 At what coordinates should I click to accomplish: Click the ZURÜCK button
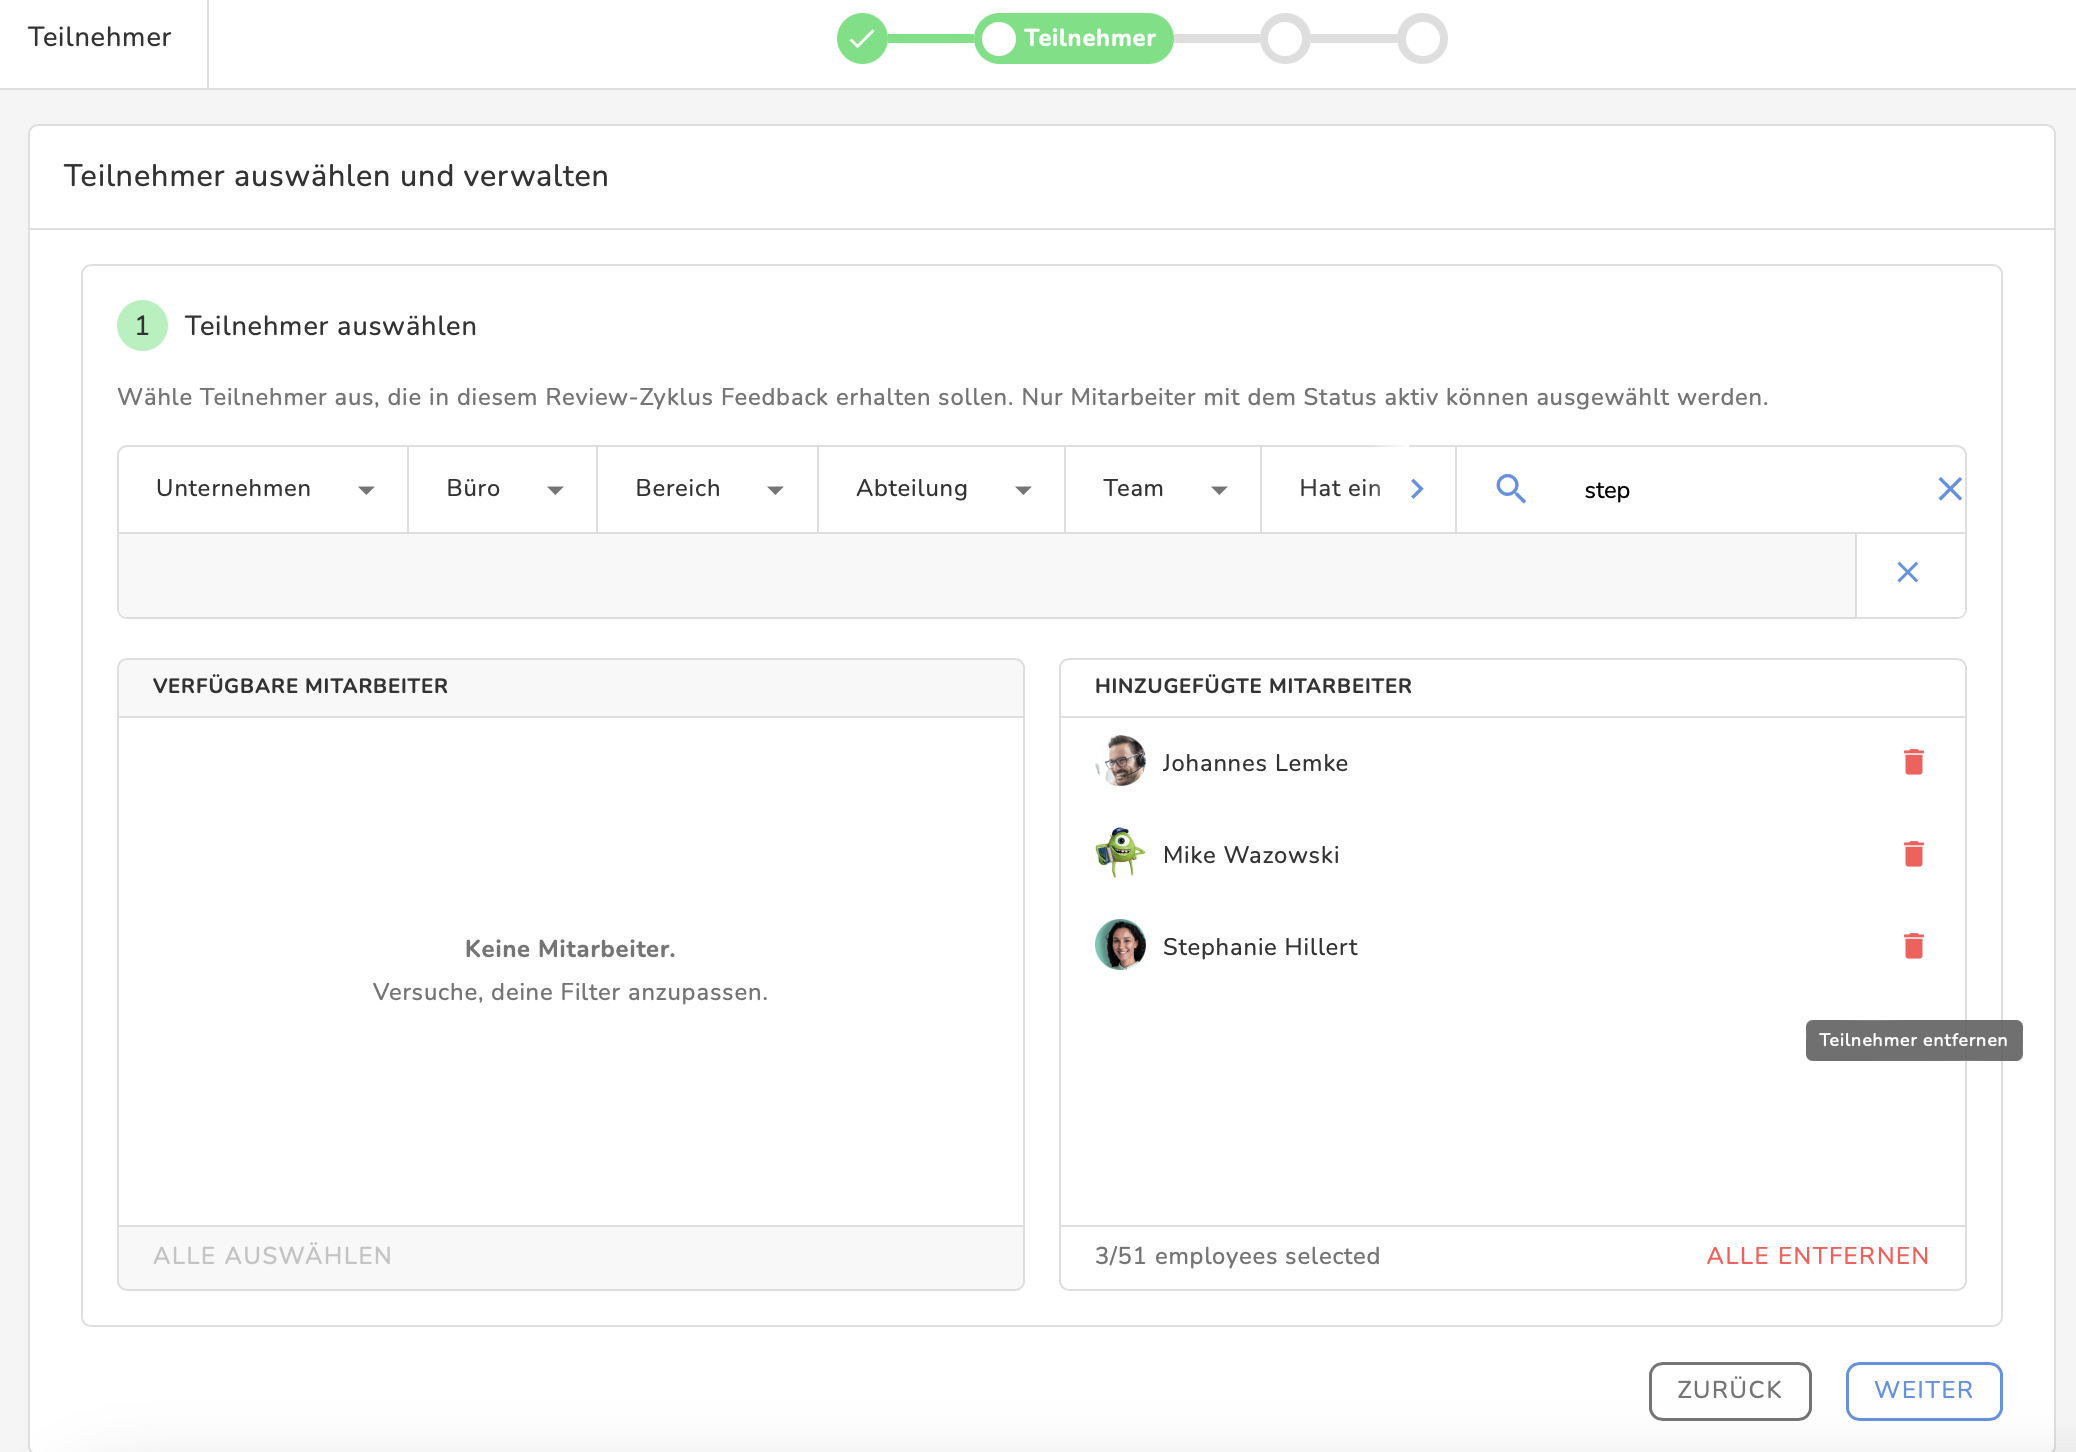click(1729, 1390)
